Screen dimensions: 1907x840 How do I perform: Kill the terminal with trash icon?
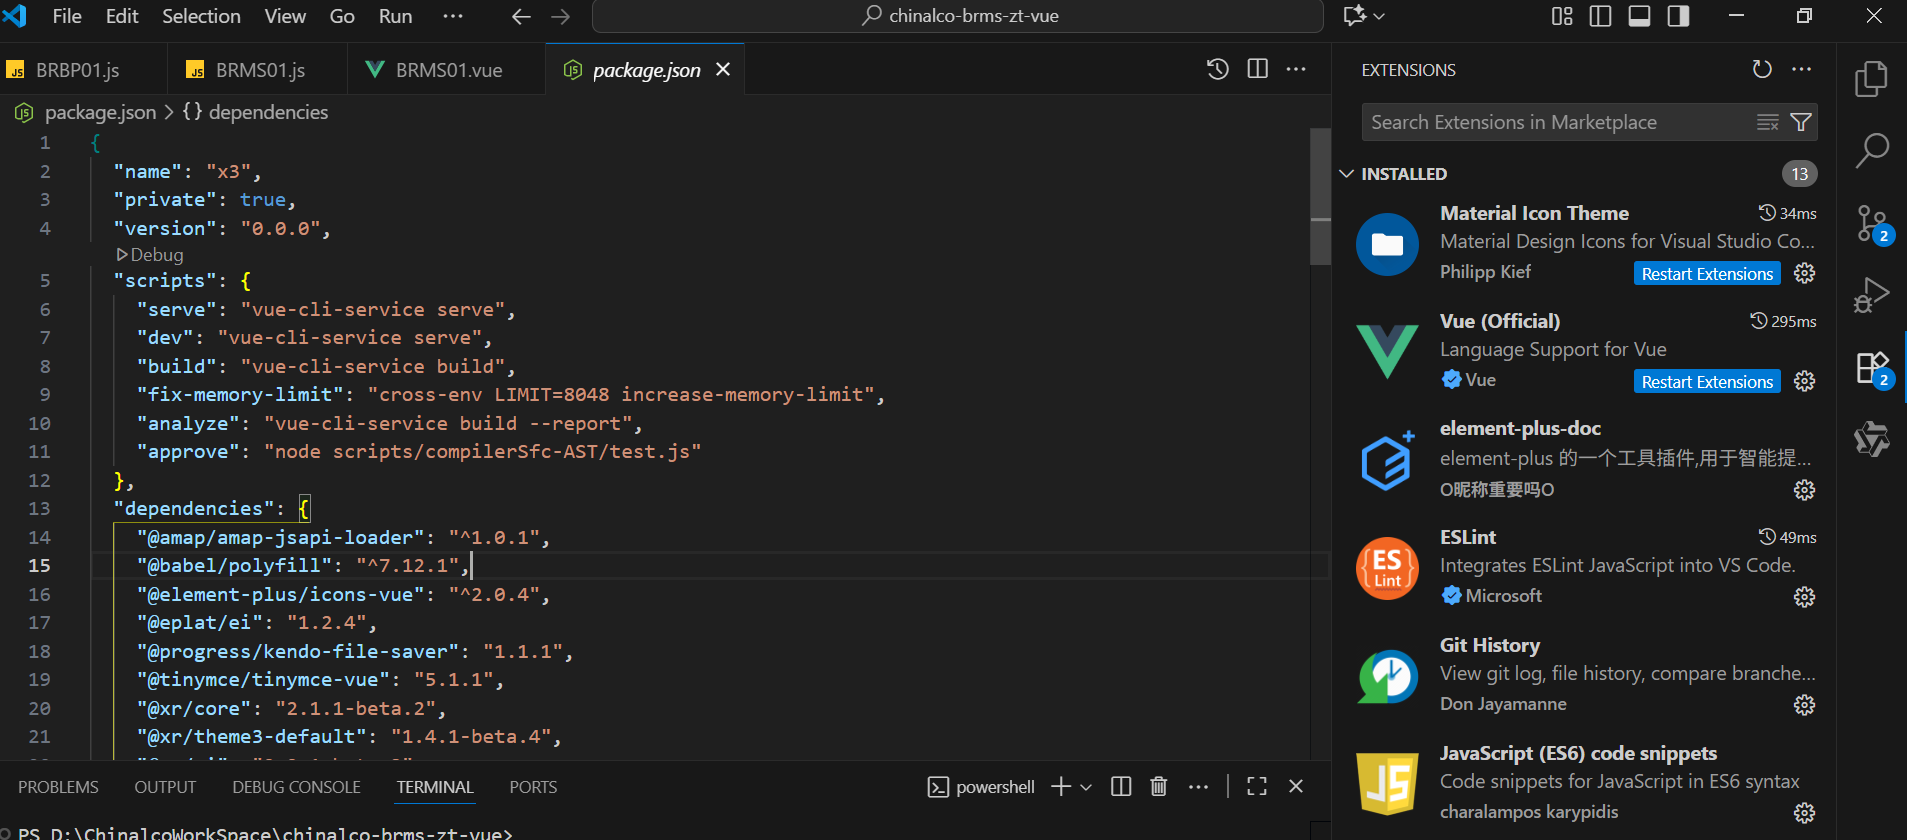[1159, 787]
